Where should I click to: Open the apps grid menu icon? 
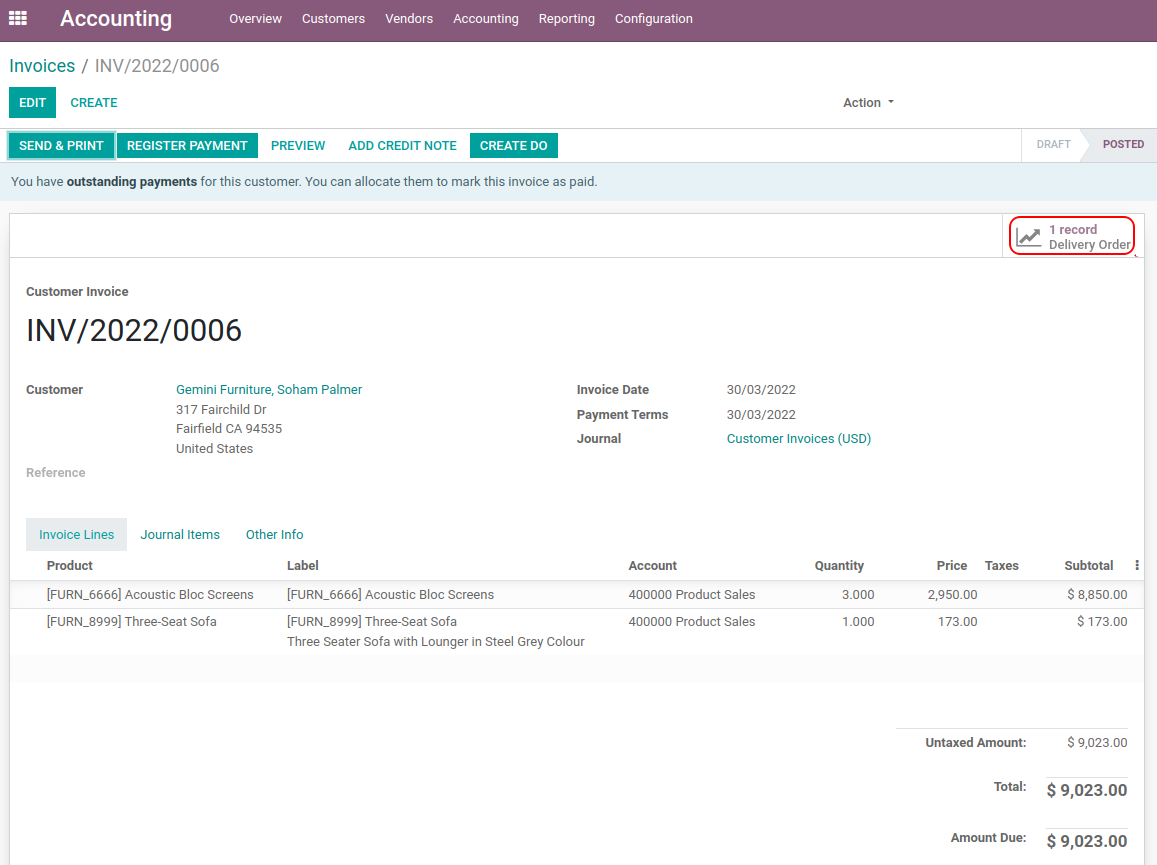[x=18, y=18]
